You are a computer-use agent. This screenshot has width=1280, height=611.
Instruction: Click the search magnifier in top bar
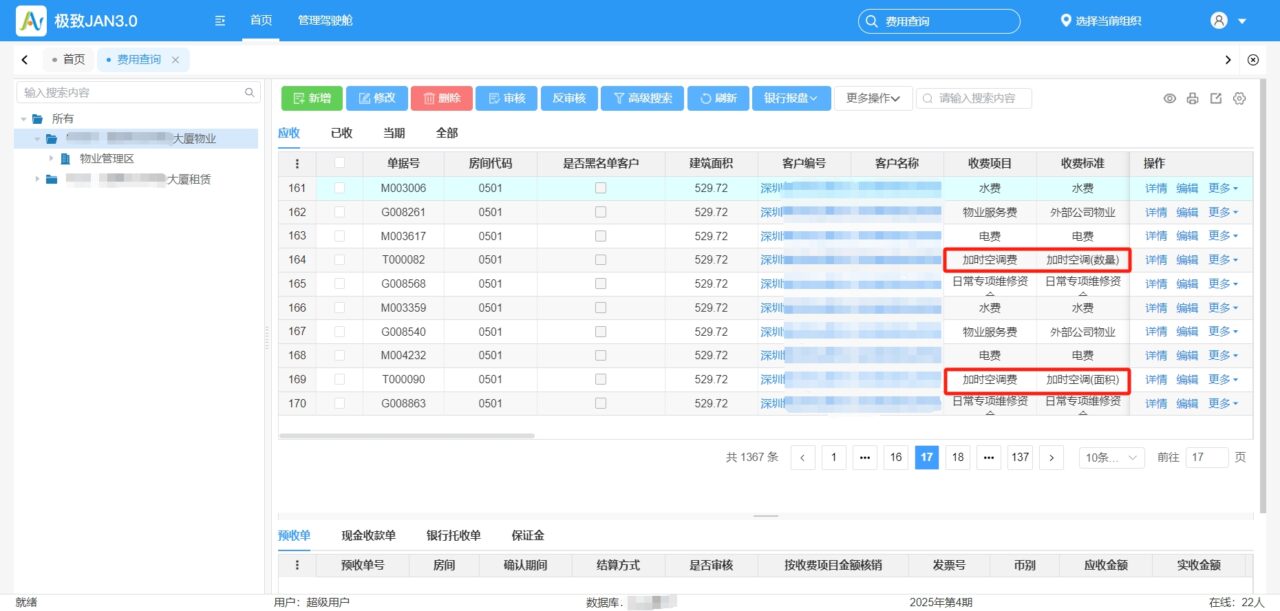pyautogui.click(x=872, y=21)
